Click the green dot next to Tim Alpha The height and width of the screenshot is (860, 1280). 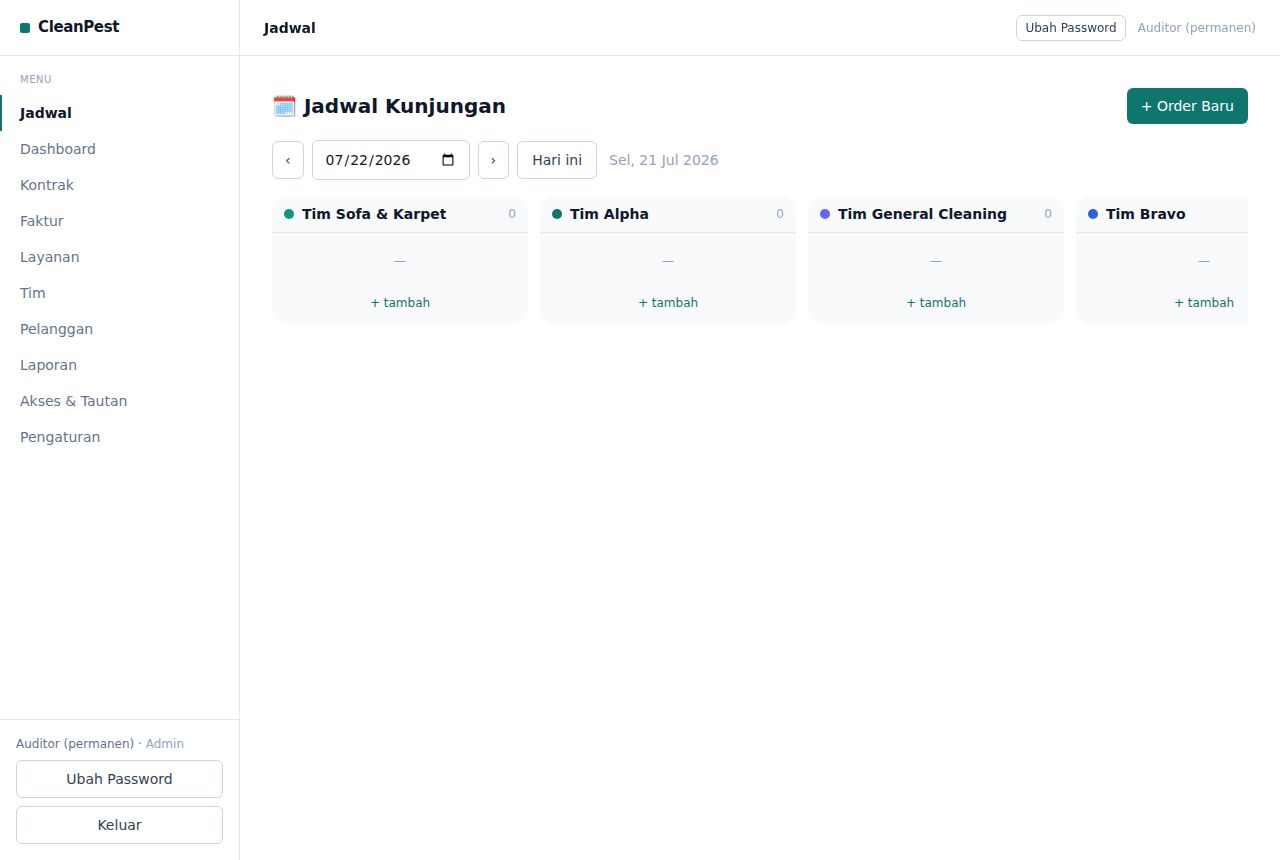557,214
